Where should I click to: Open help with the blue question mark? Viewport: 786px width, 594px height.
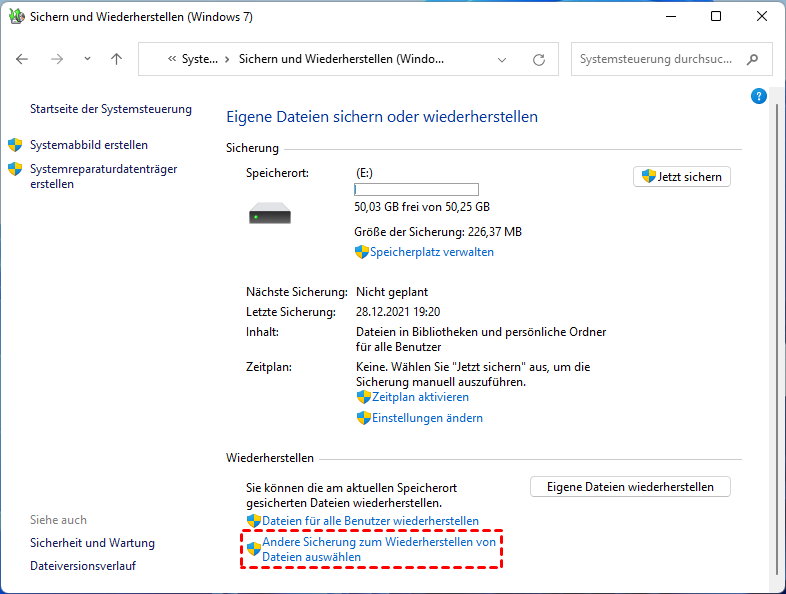(759, 96)
